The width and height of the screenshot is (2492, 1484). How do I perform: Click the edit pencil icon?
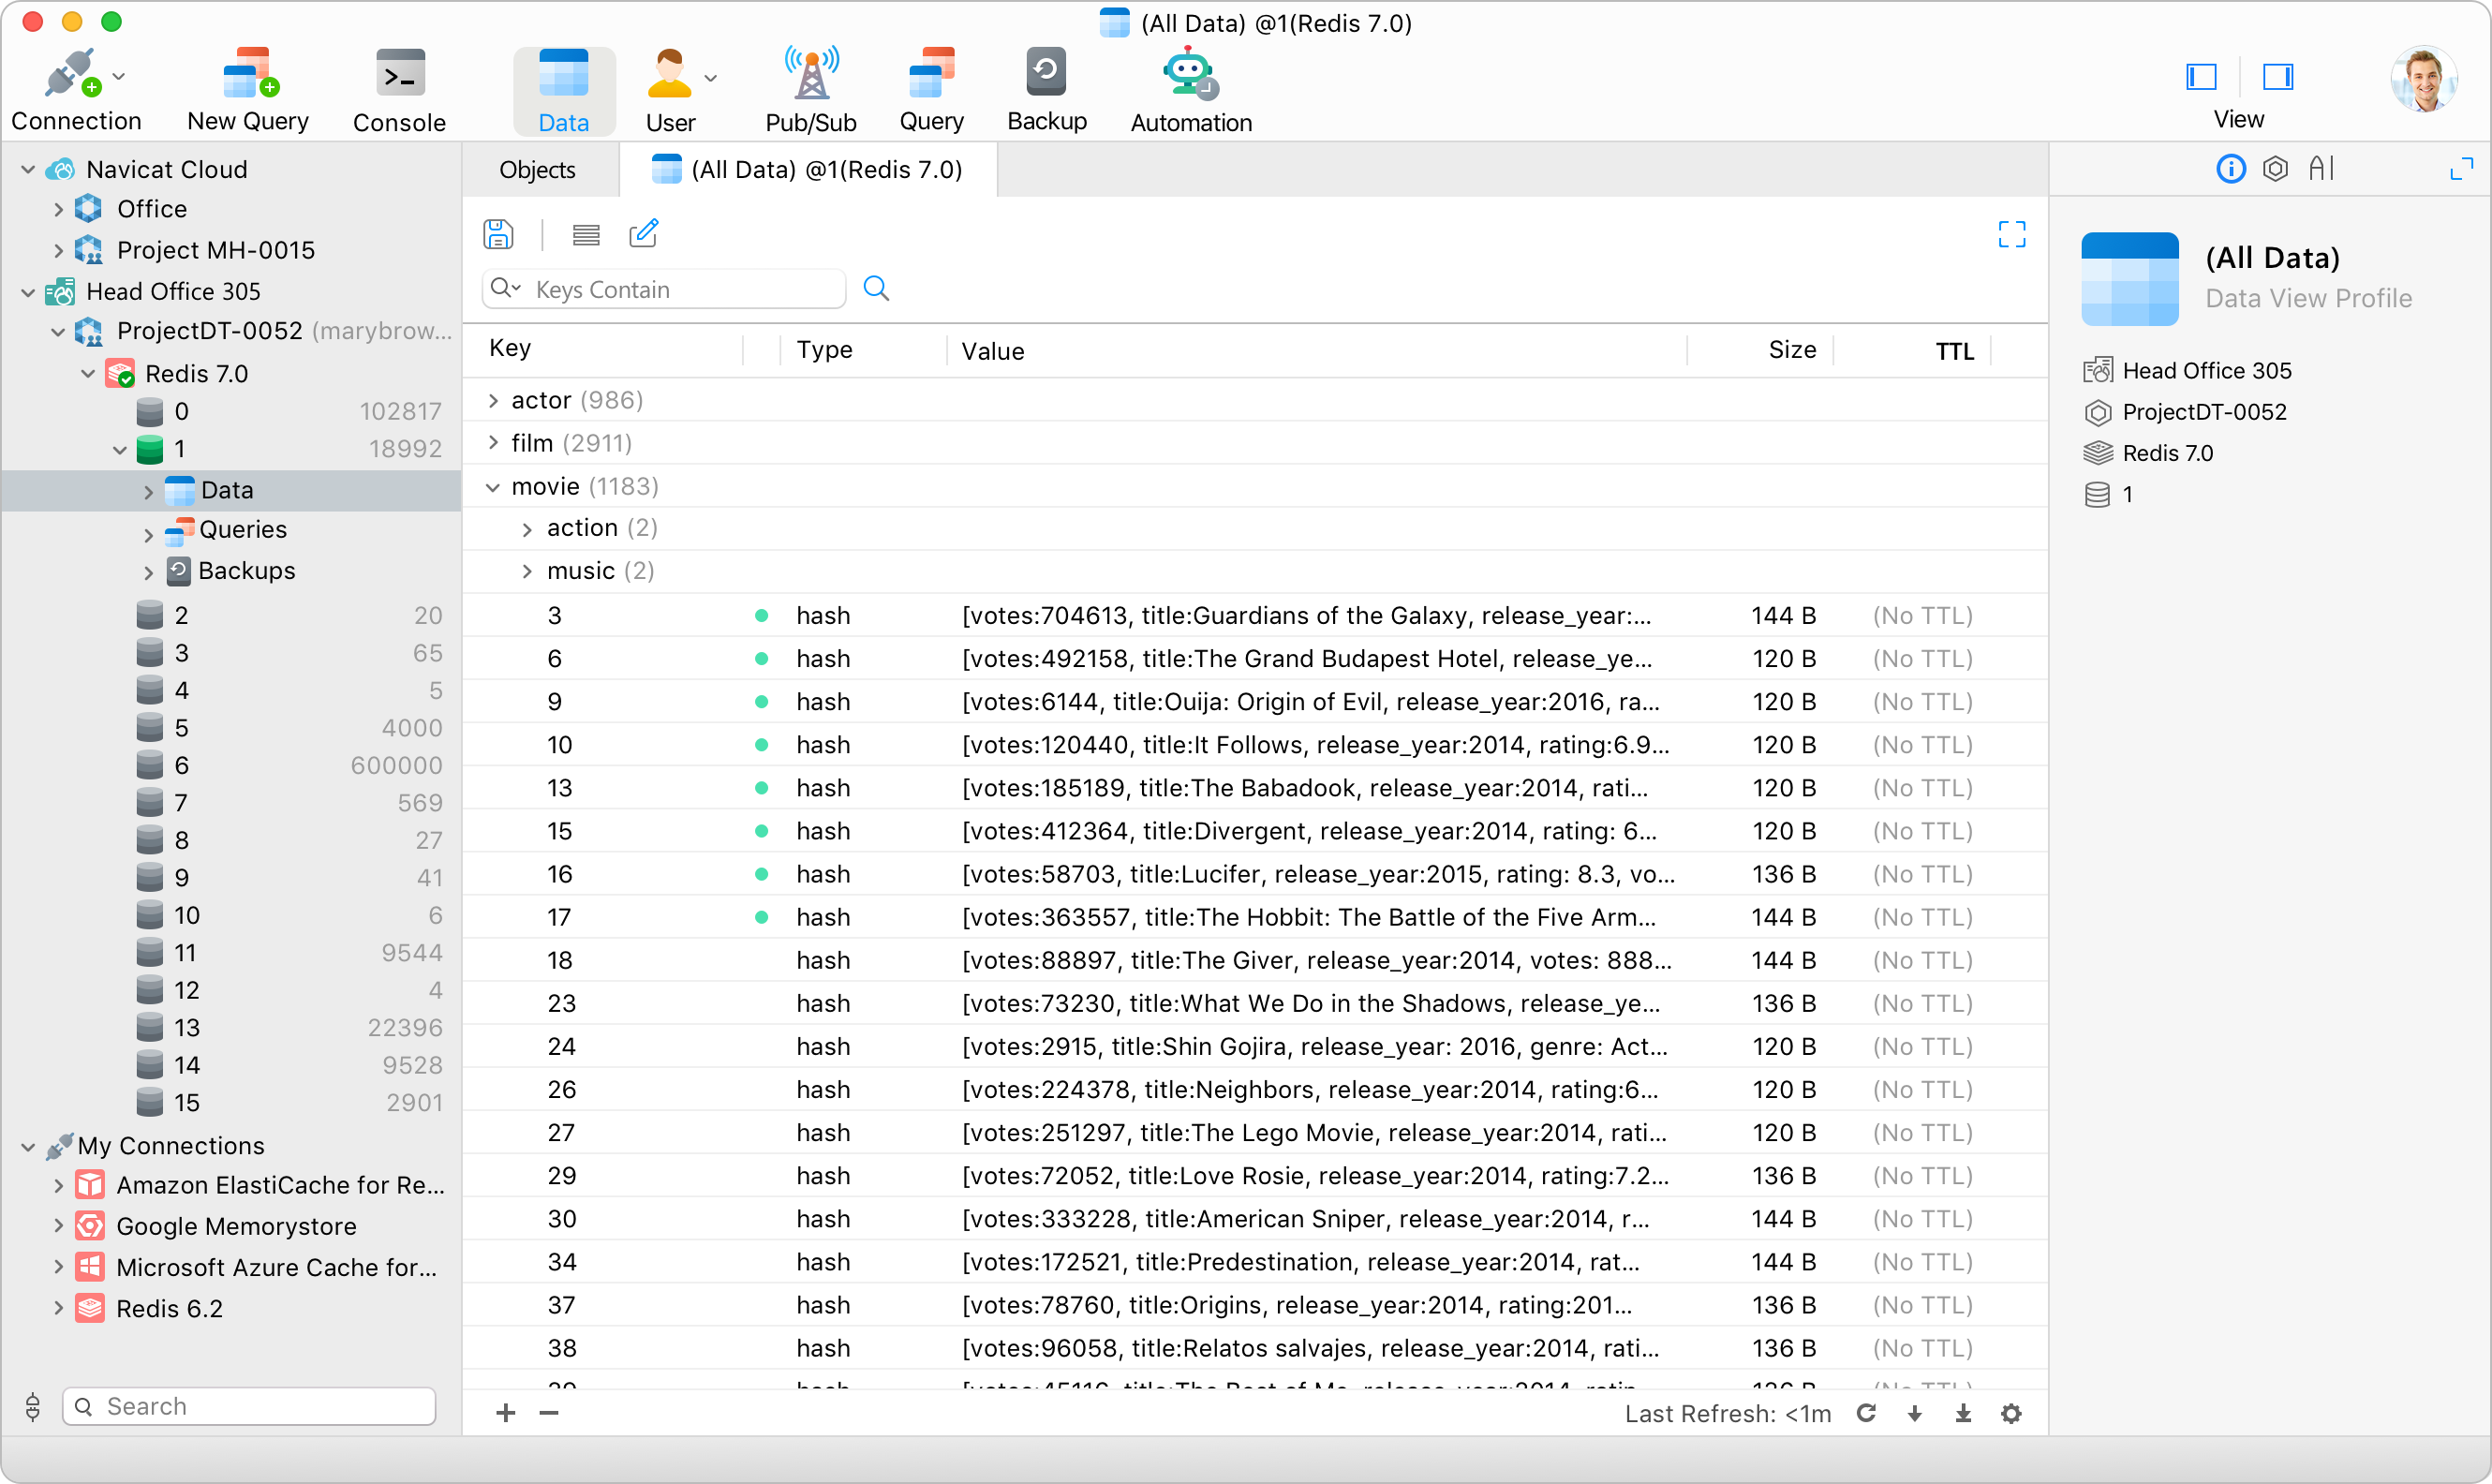coord(643,234)
